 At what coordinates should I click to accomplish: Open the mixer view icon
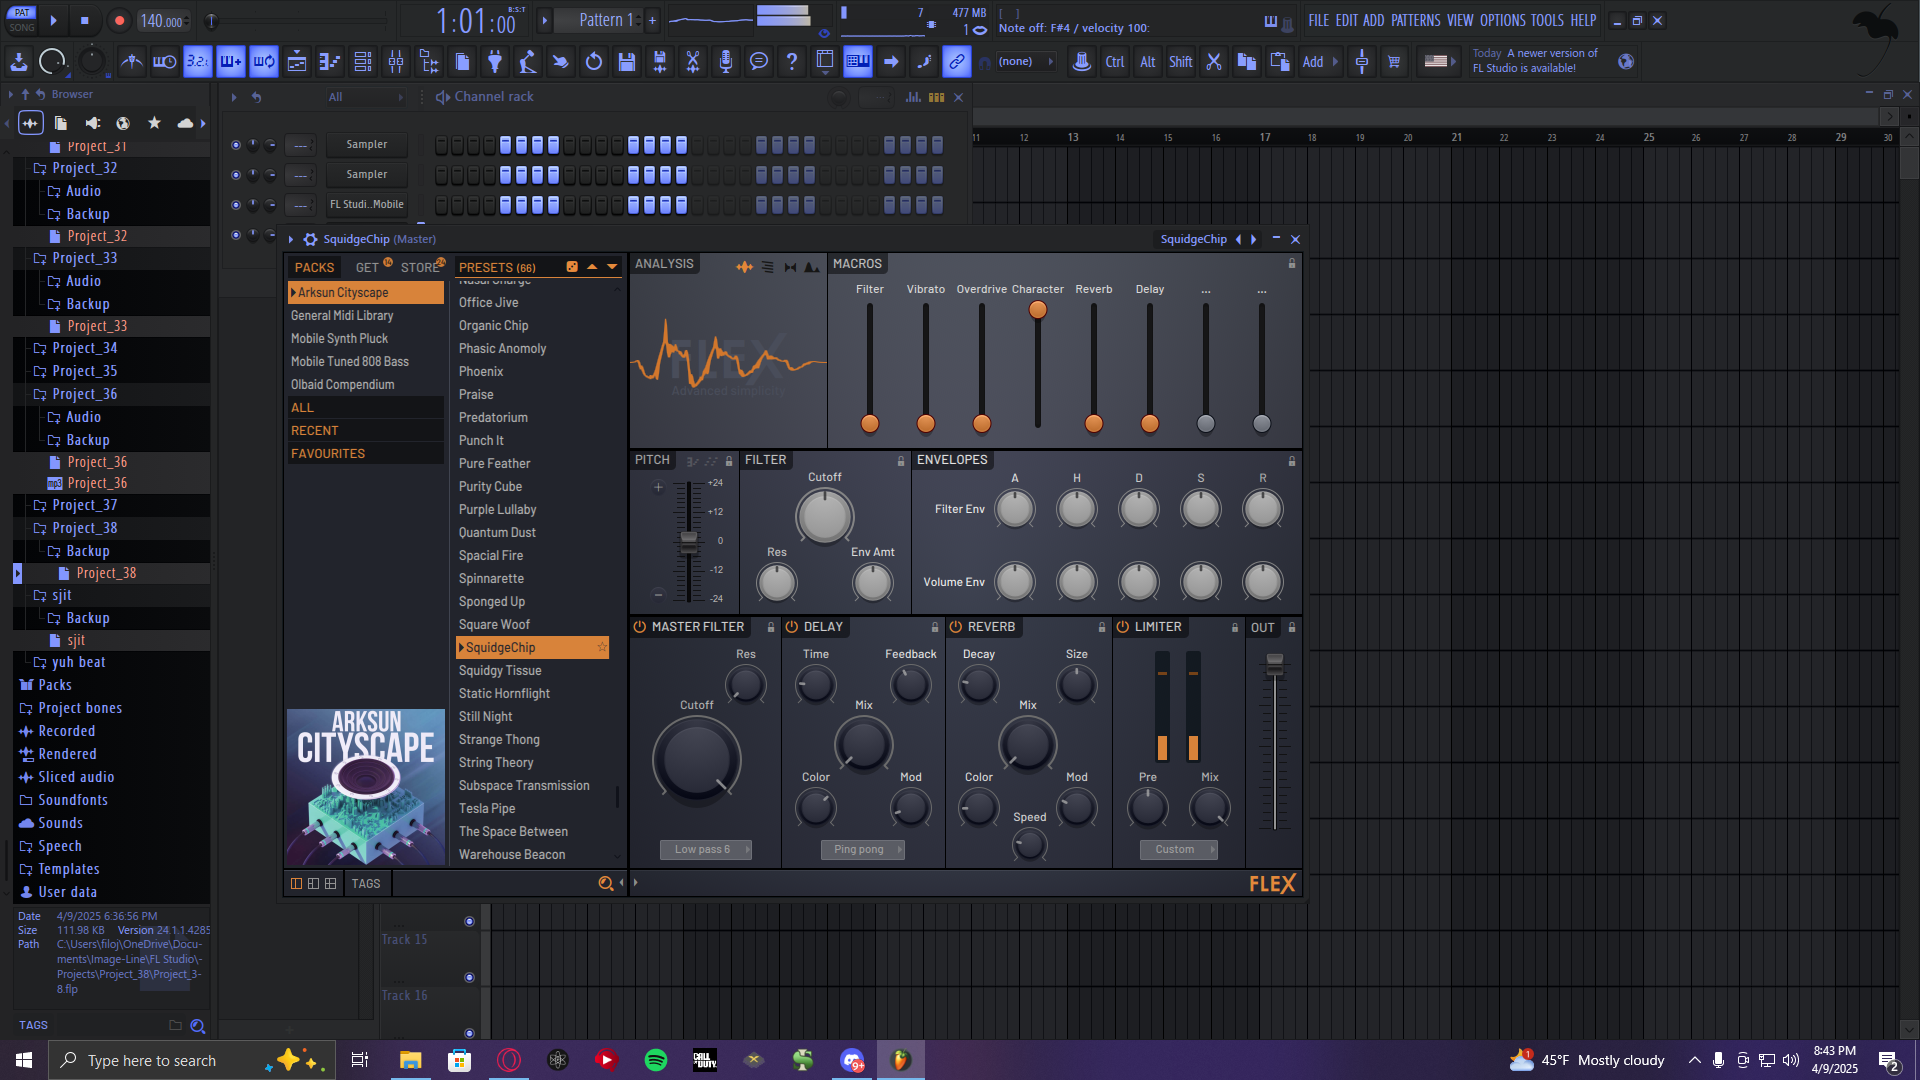coord(396,62)
